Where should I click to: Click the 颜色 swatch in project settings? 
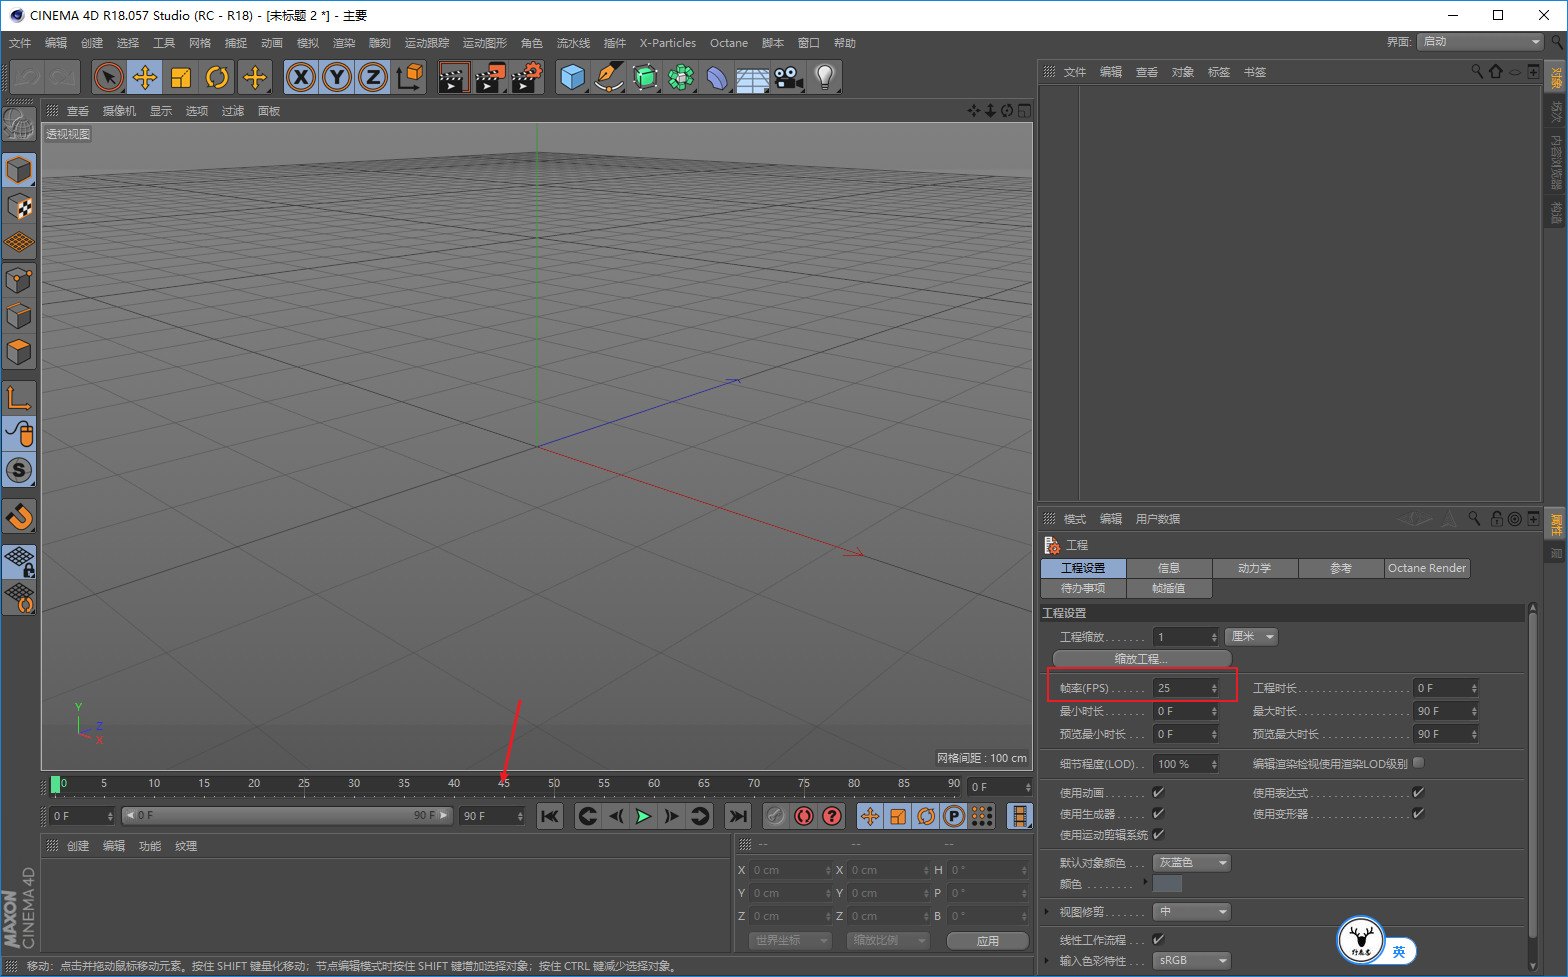pos(1167,884)
